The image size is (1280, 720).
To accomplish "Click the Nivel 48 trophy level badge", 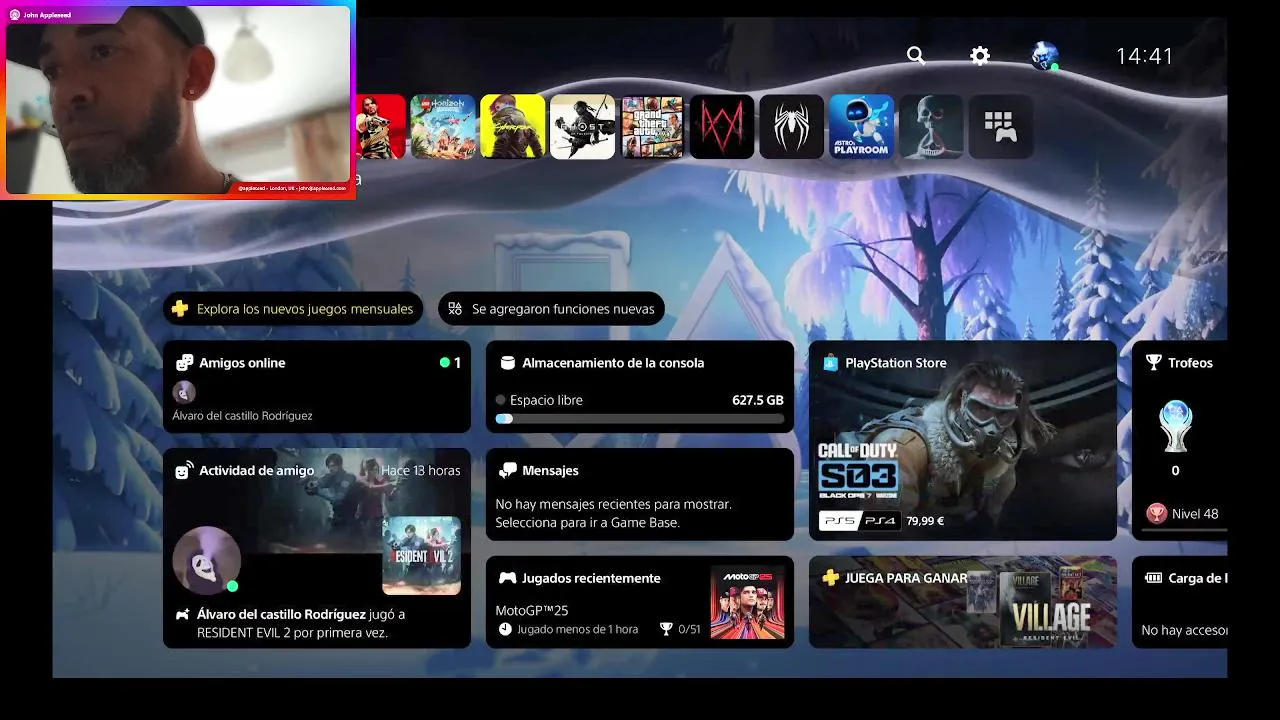I will pyautogui.click(x=1157, y=514).
